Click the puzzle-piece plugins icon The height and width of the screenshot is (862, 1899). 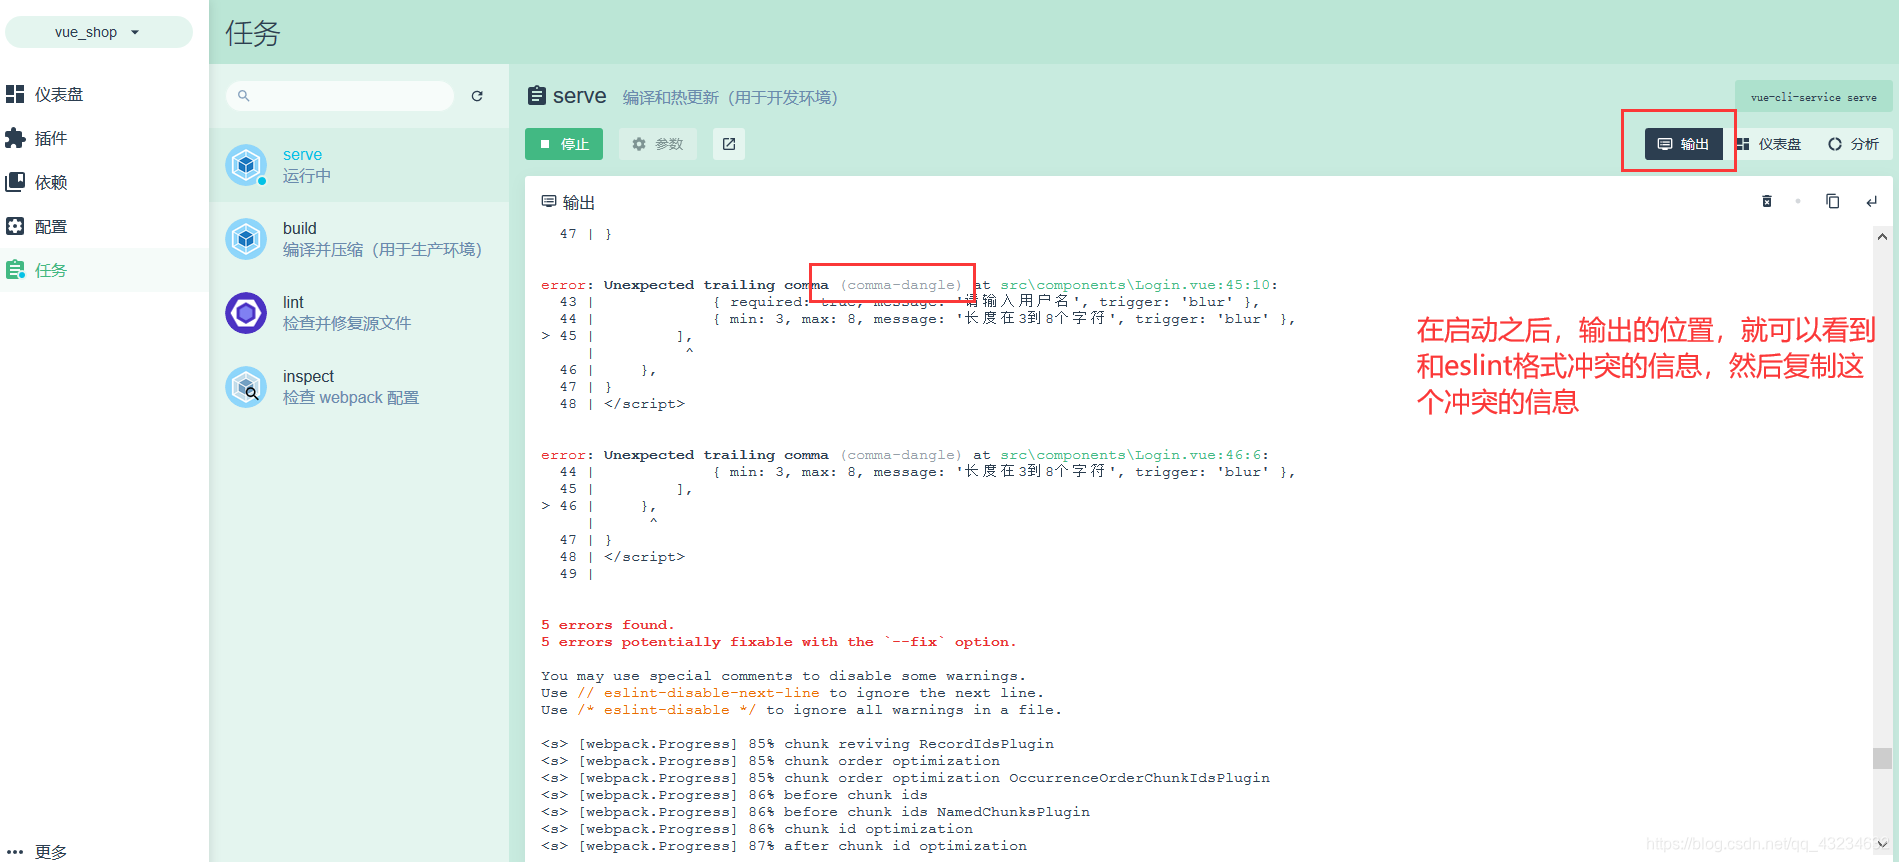15,138
